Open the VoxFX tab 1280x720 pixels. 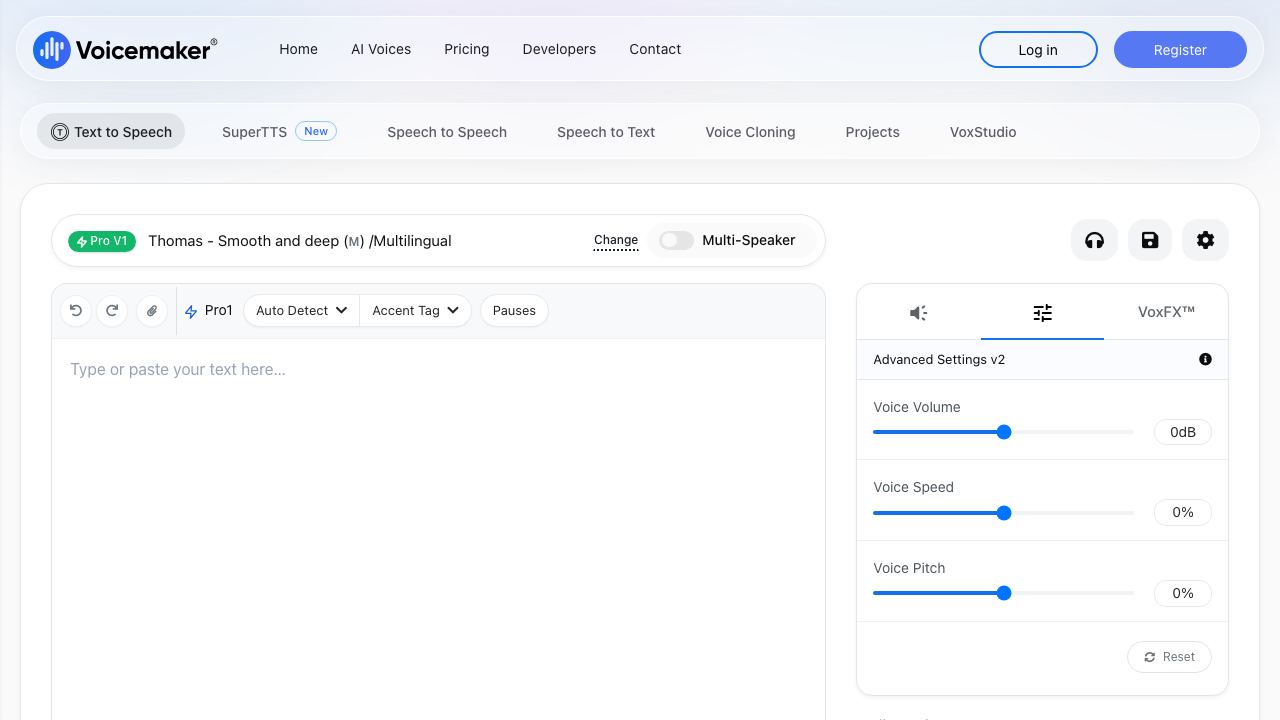coord(1166,312)
